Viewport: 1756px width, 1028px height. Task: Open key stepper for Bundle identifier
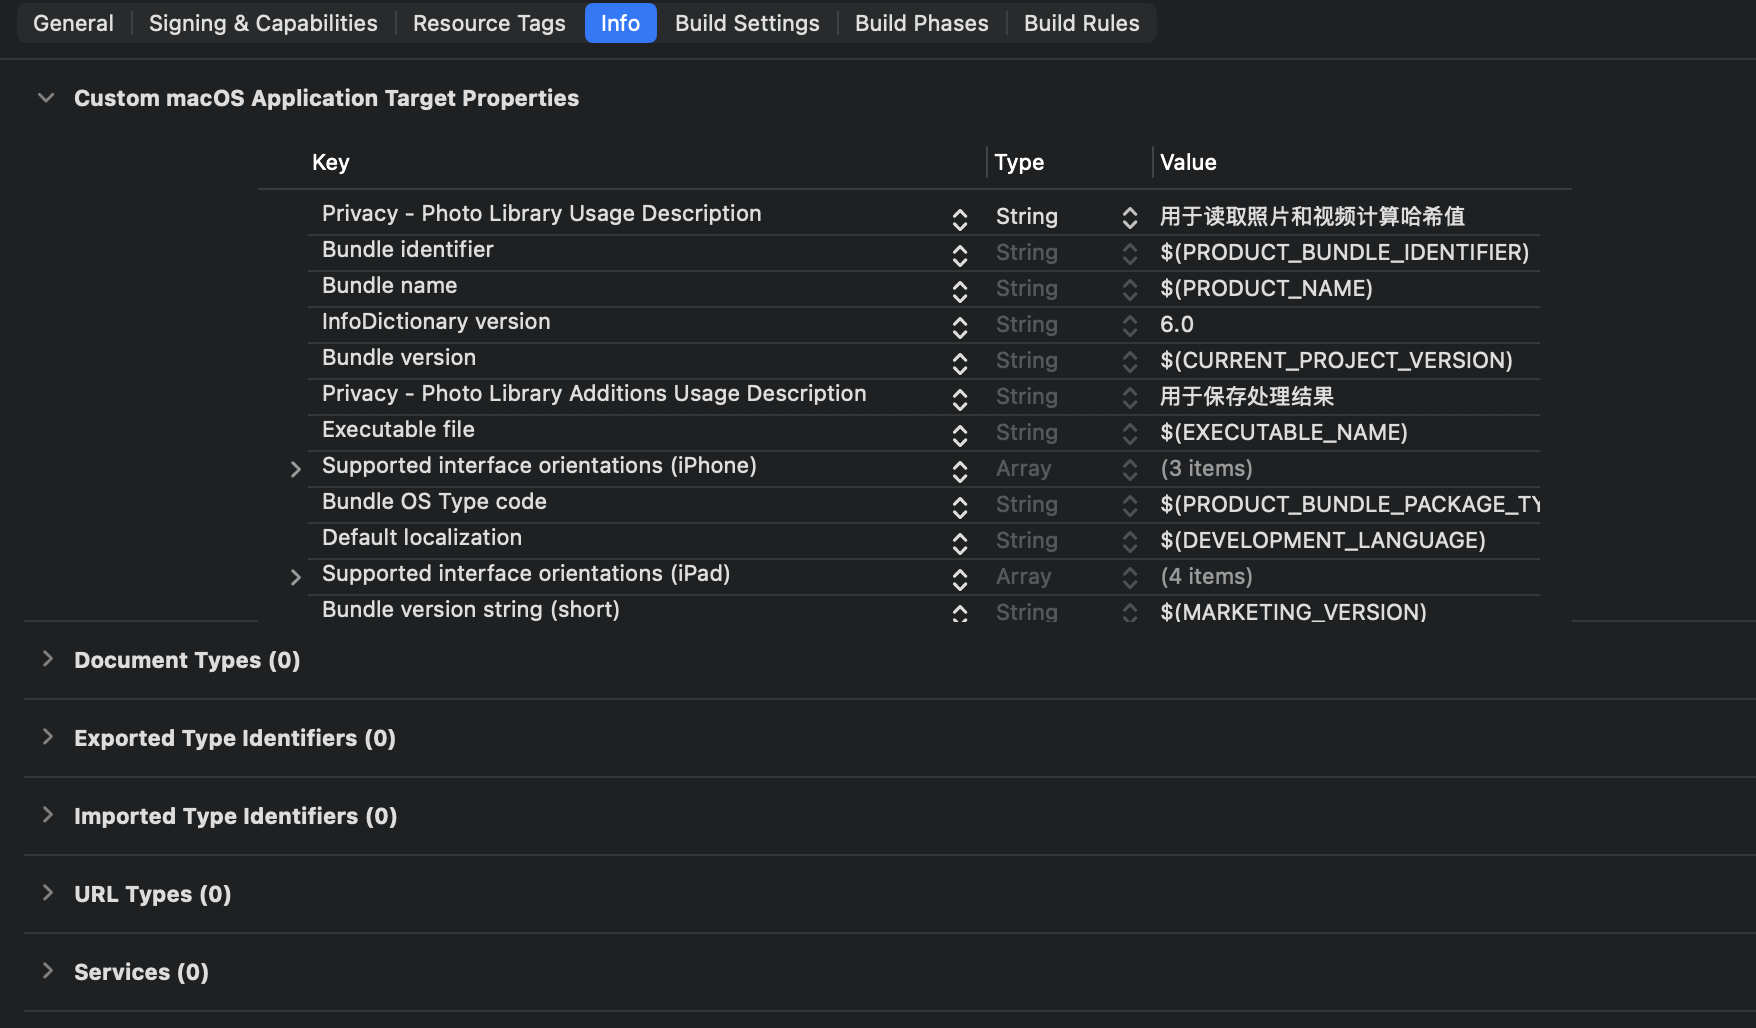(x=960, y=254)
